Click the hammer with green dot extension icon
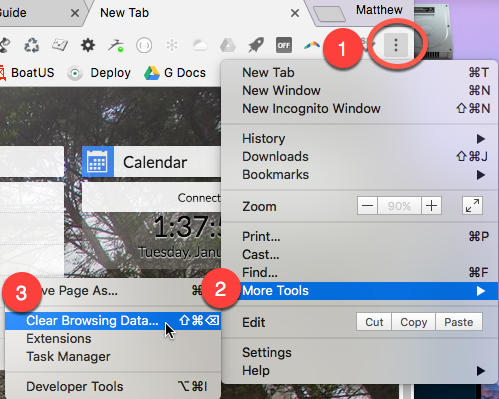499x399 pixels. click(x=116, y=45)
